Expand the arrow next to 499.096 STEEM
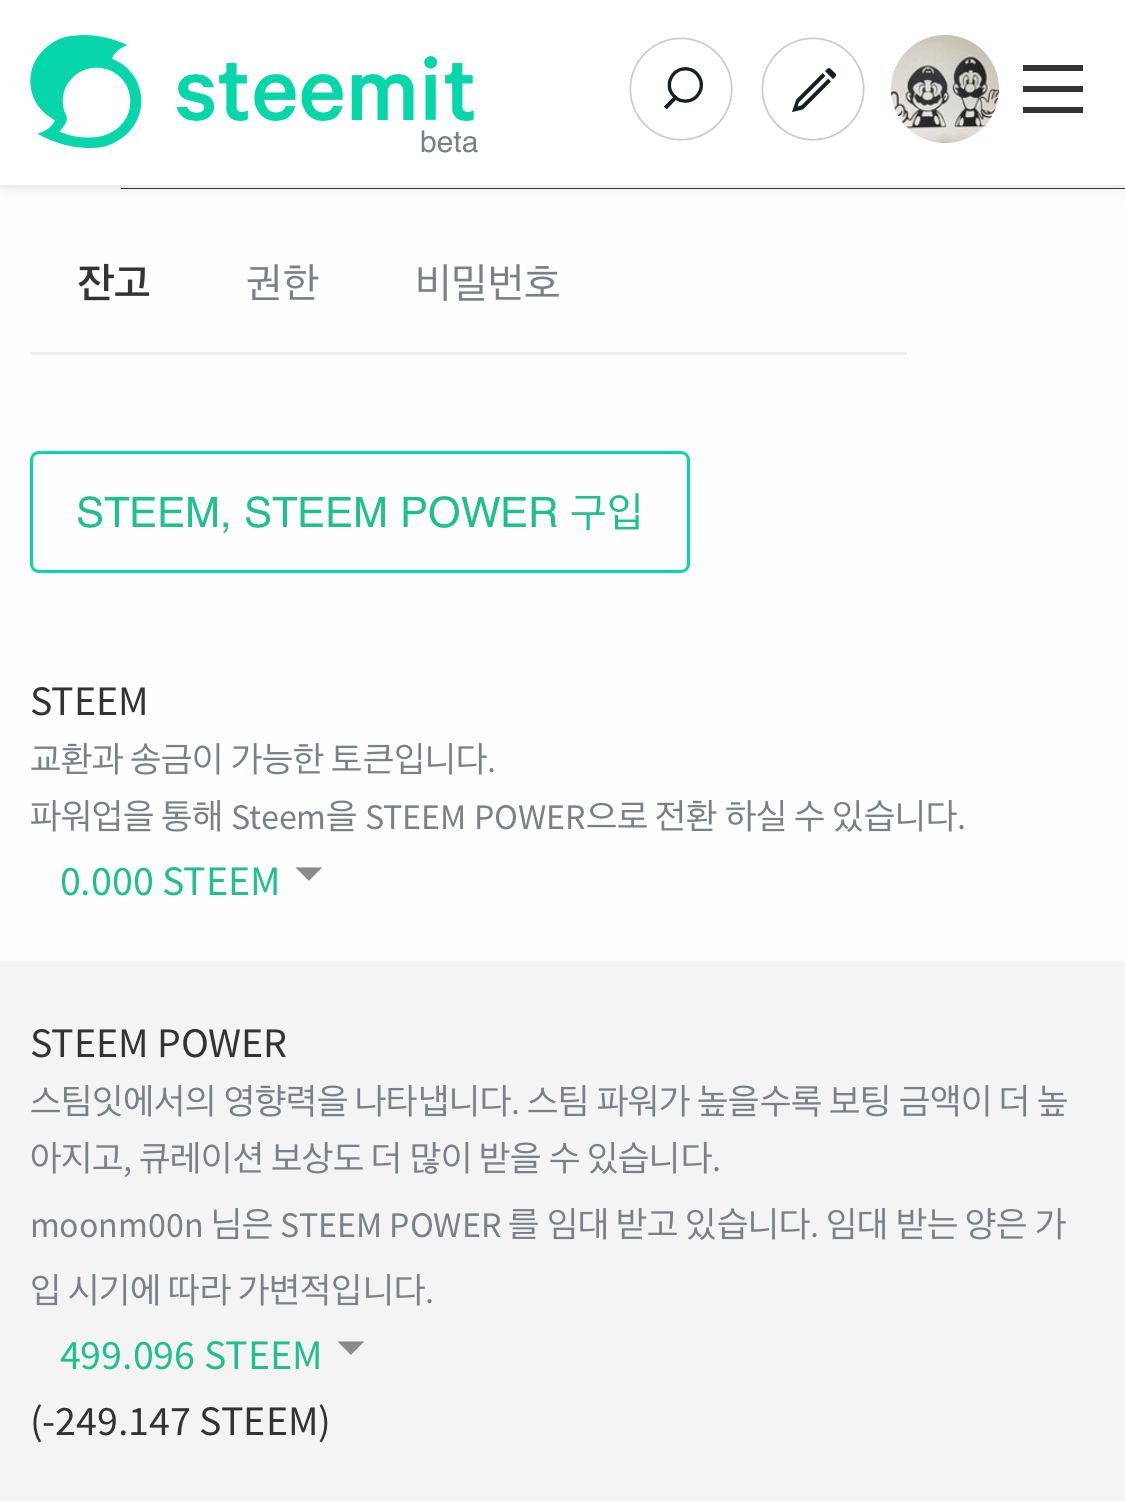1125x1502 pixels. [351, 1349]
